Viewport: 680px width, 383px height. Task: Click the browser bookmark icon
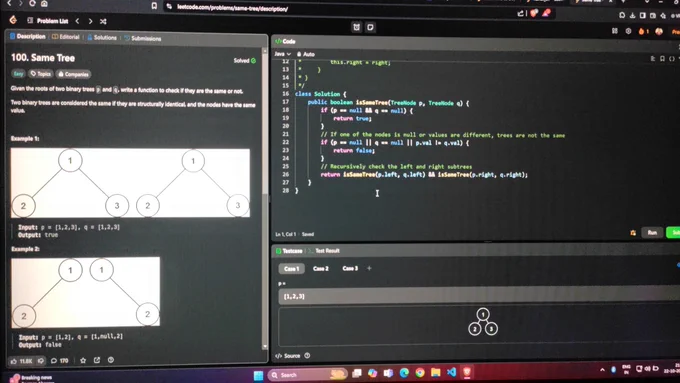coord(154,6)
